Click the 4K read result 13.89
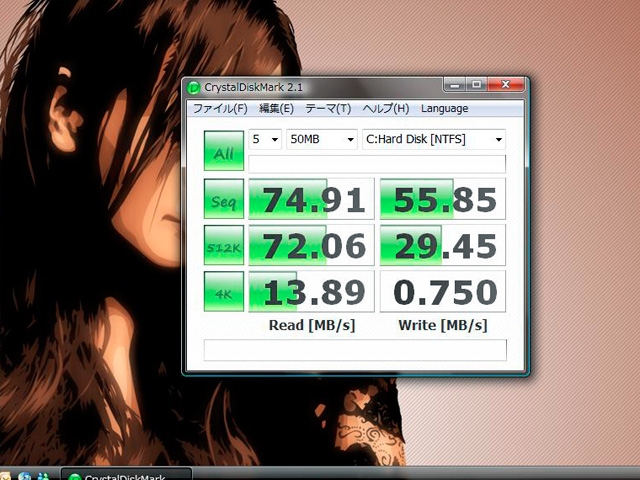 [311, 291]
